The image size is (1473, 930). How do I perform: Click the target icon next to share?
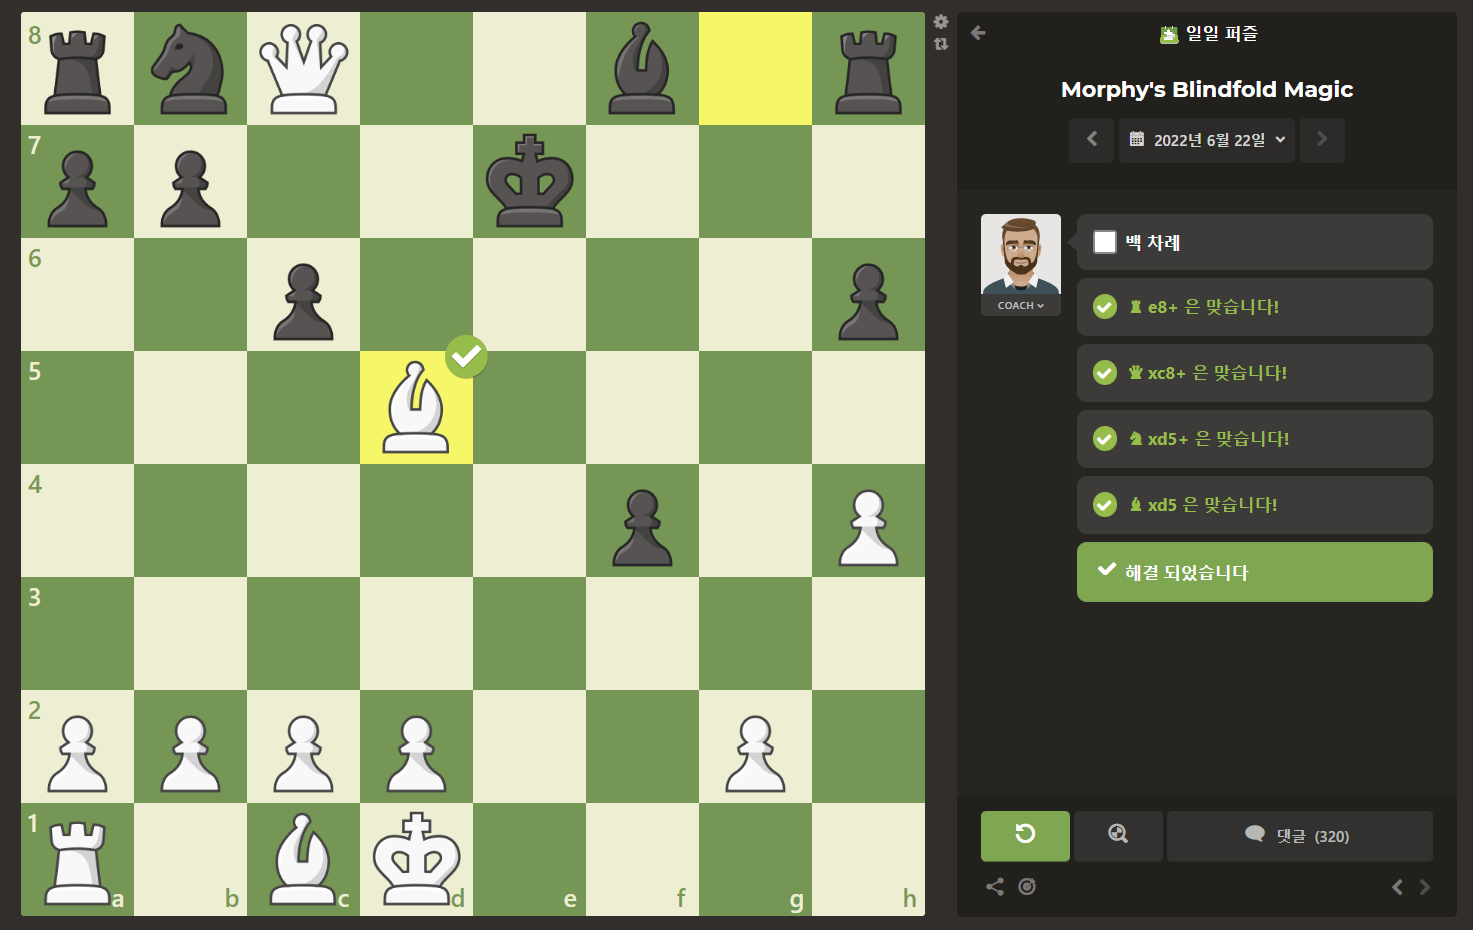click(1027, 887)
